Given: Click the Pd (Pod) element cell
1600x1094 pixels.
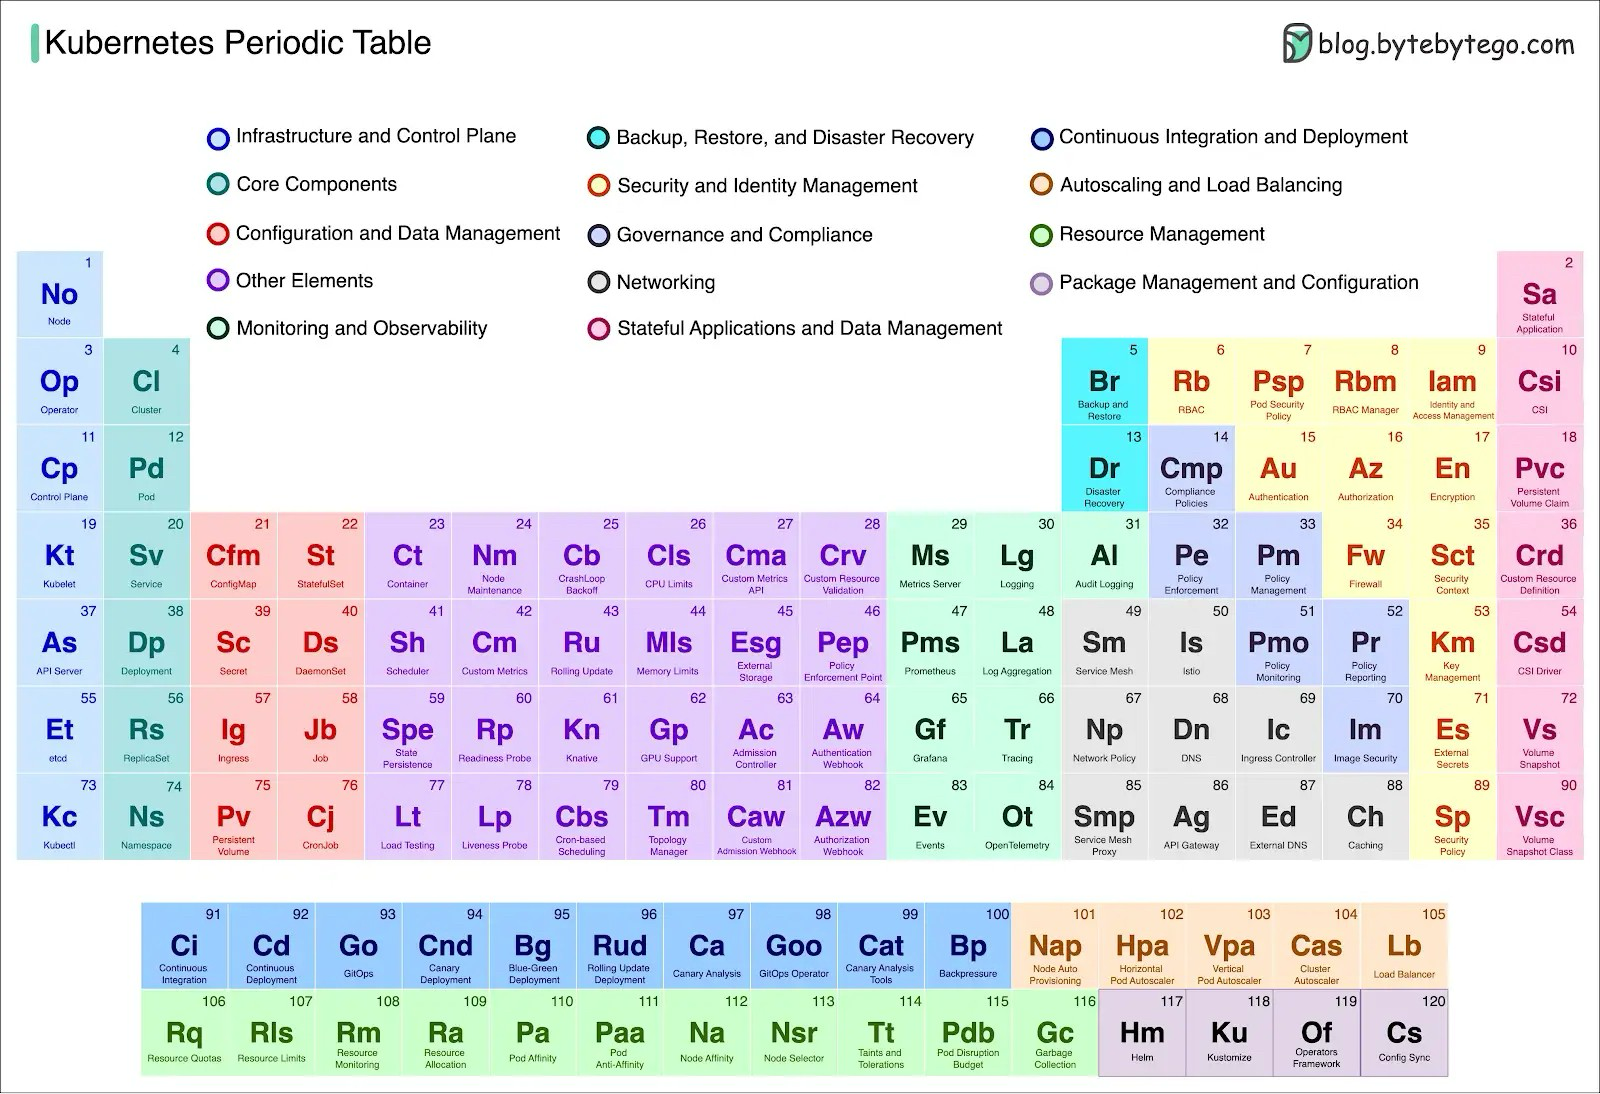Looking at the screenshot, I should tap(147, 468).
